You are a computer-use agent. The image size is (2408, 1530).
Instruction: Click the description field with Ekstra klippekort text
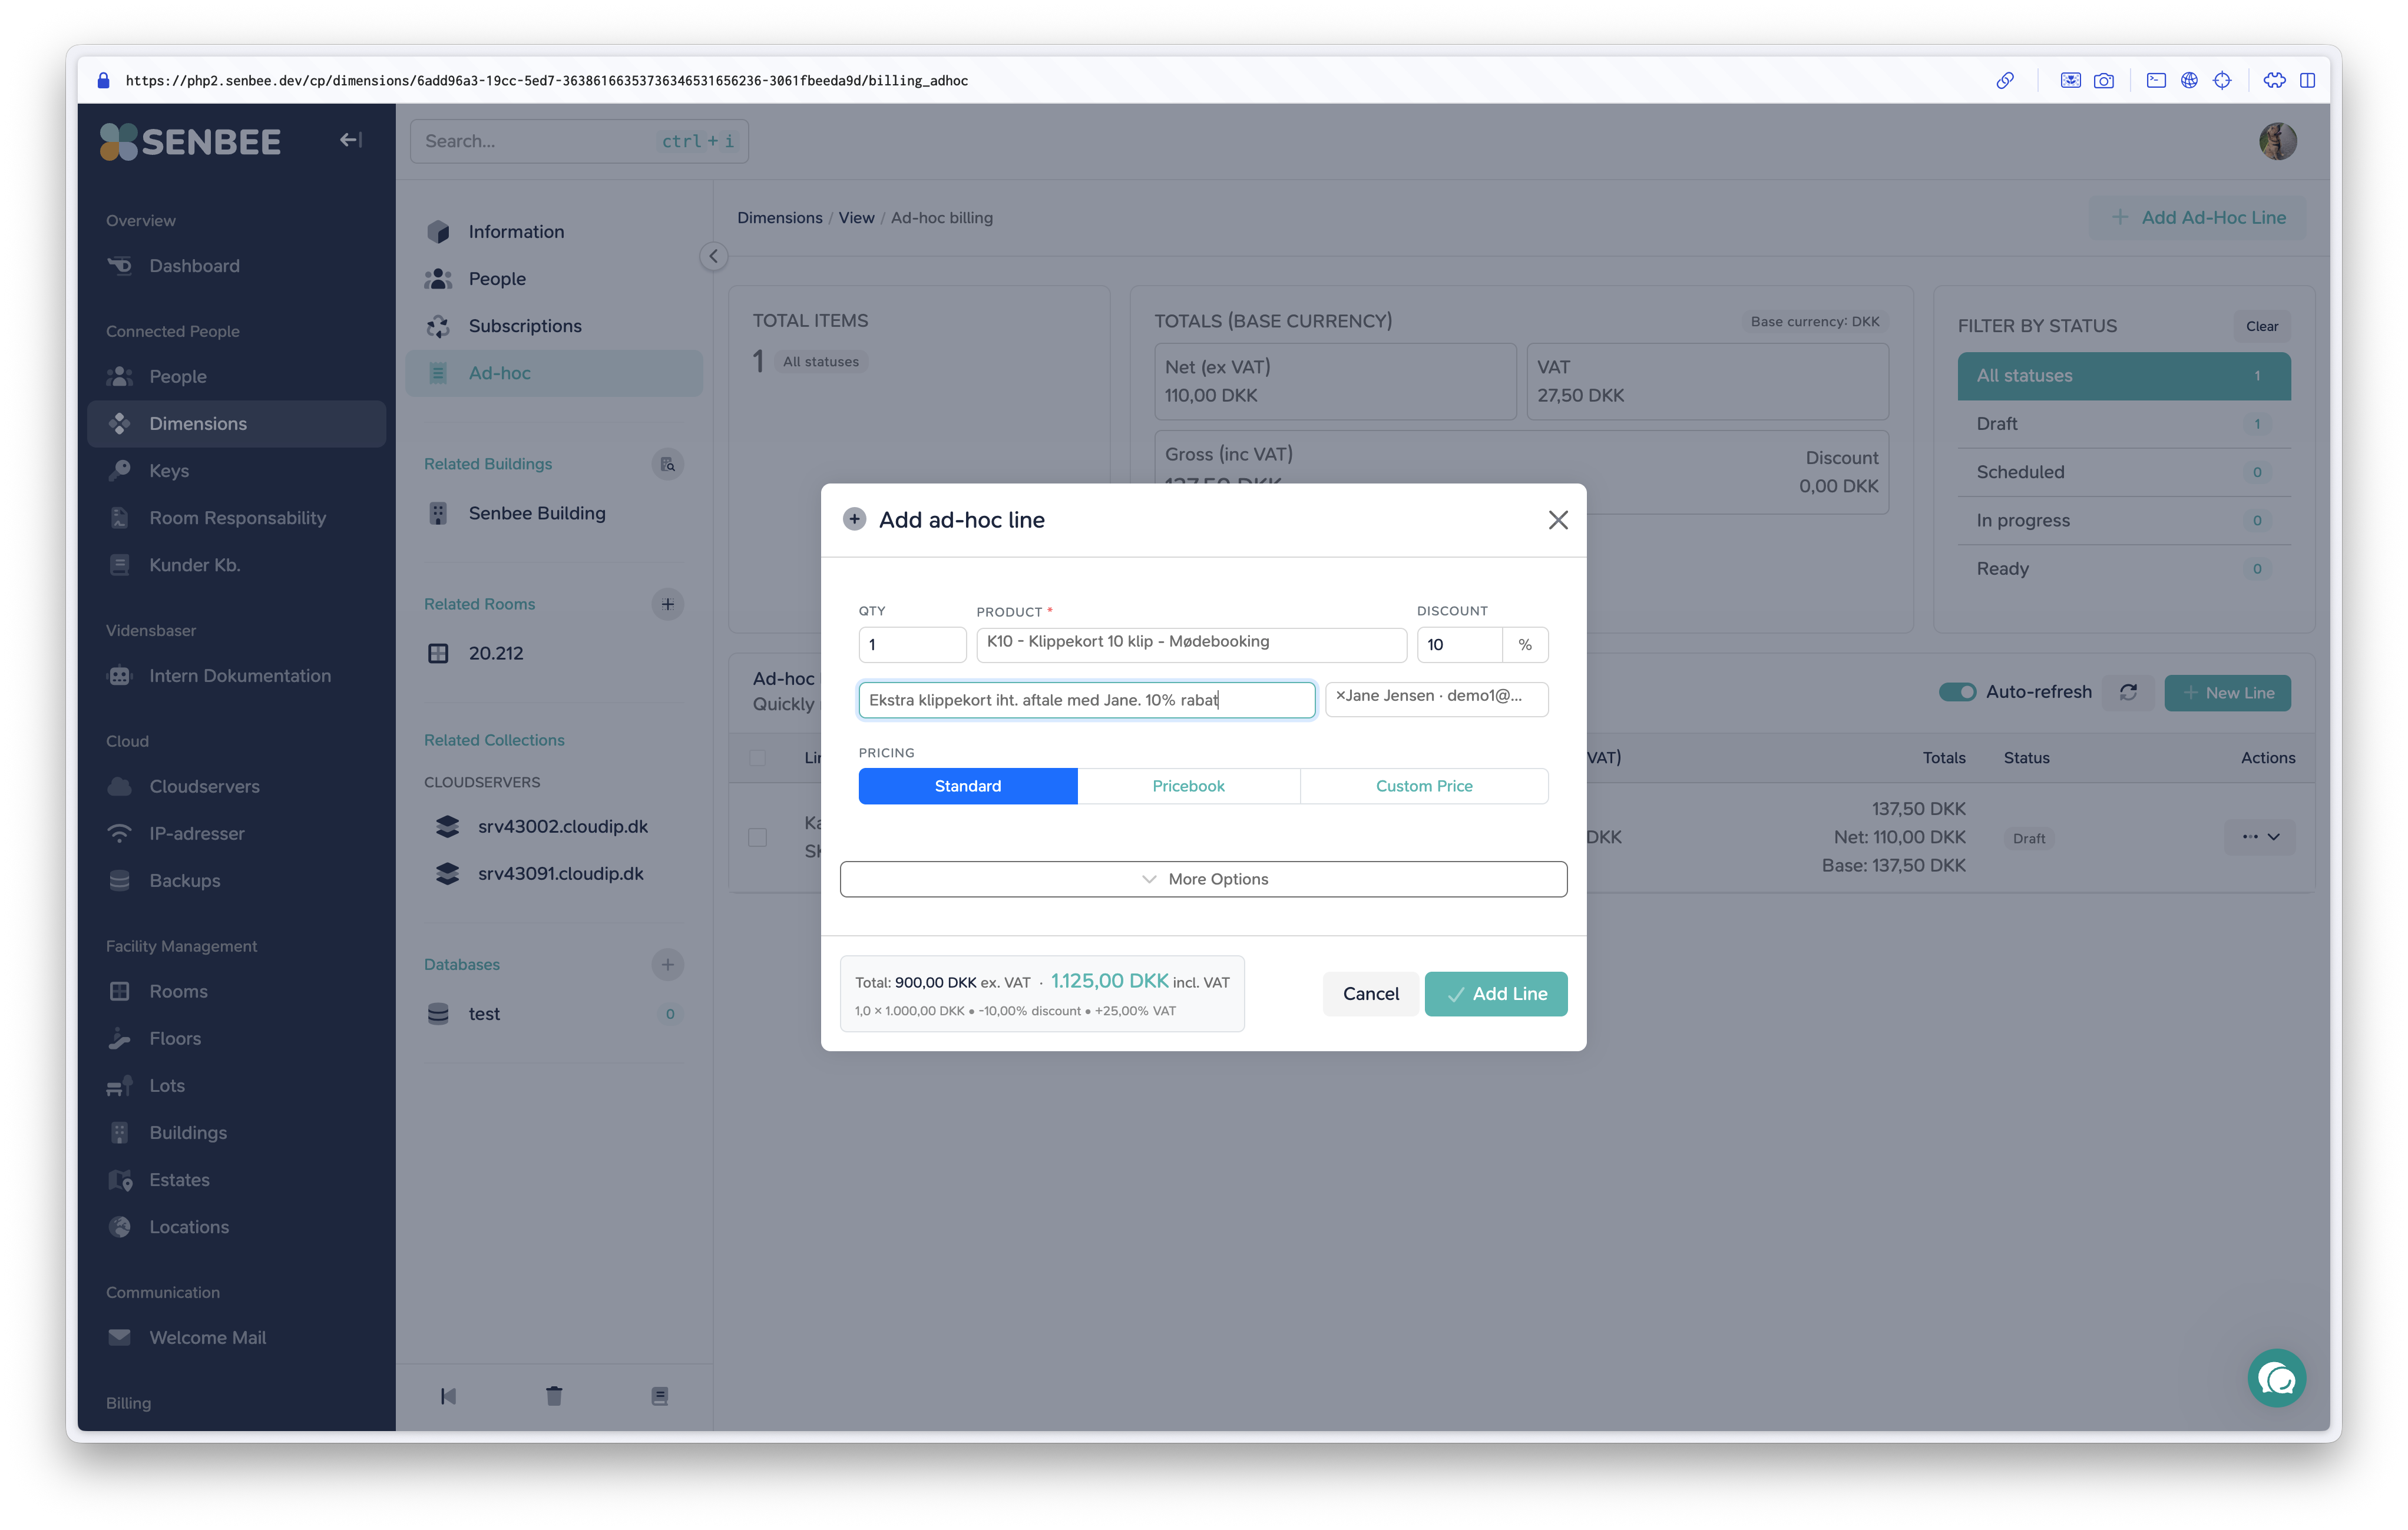(1086, 700)
